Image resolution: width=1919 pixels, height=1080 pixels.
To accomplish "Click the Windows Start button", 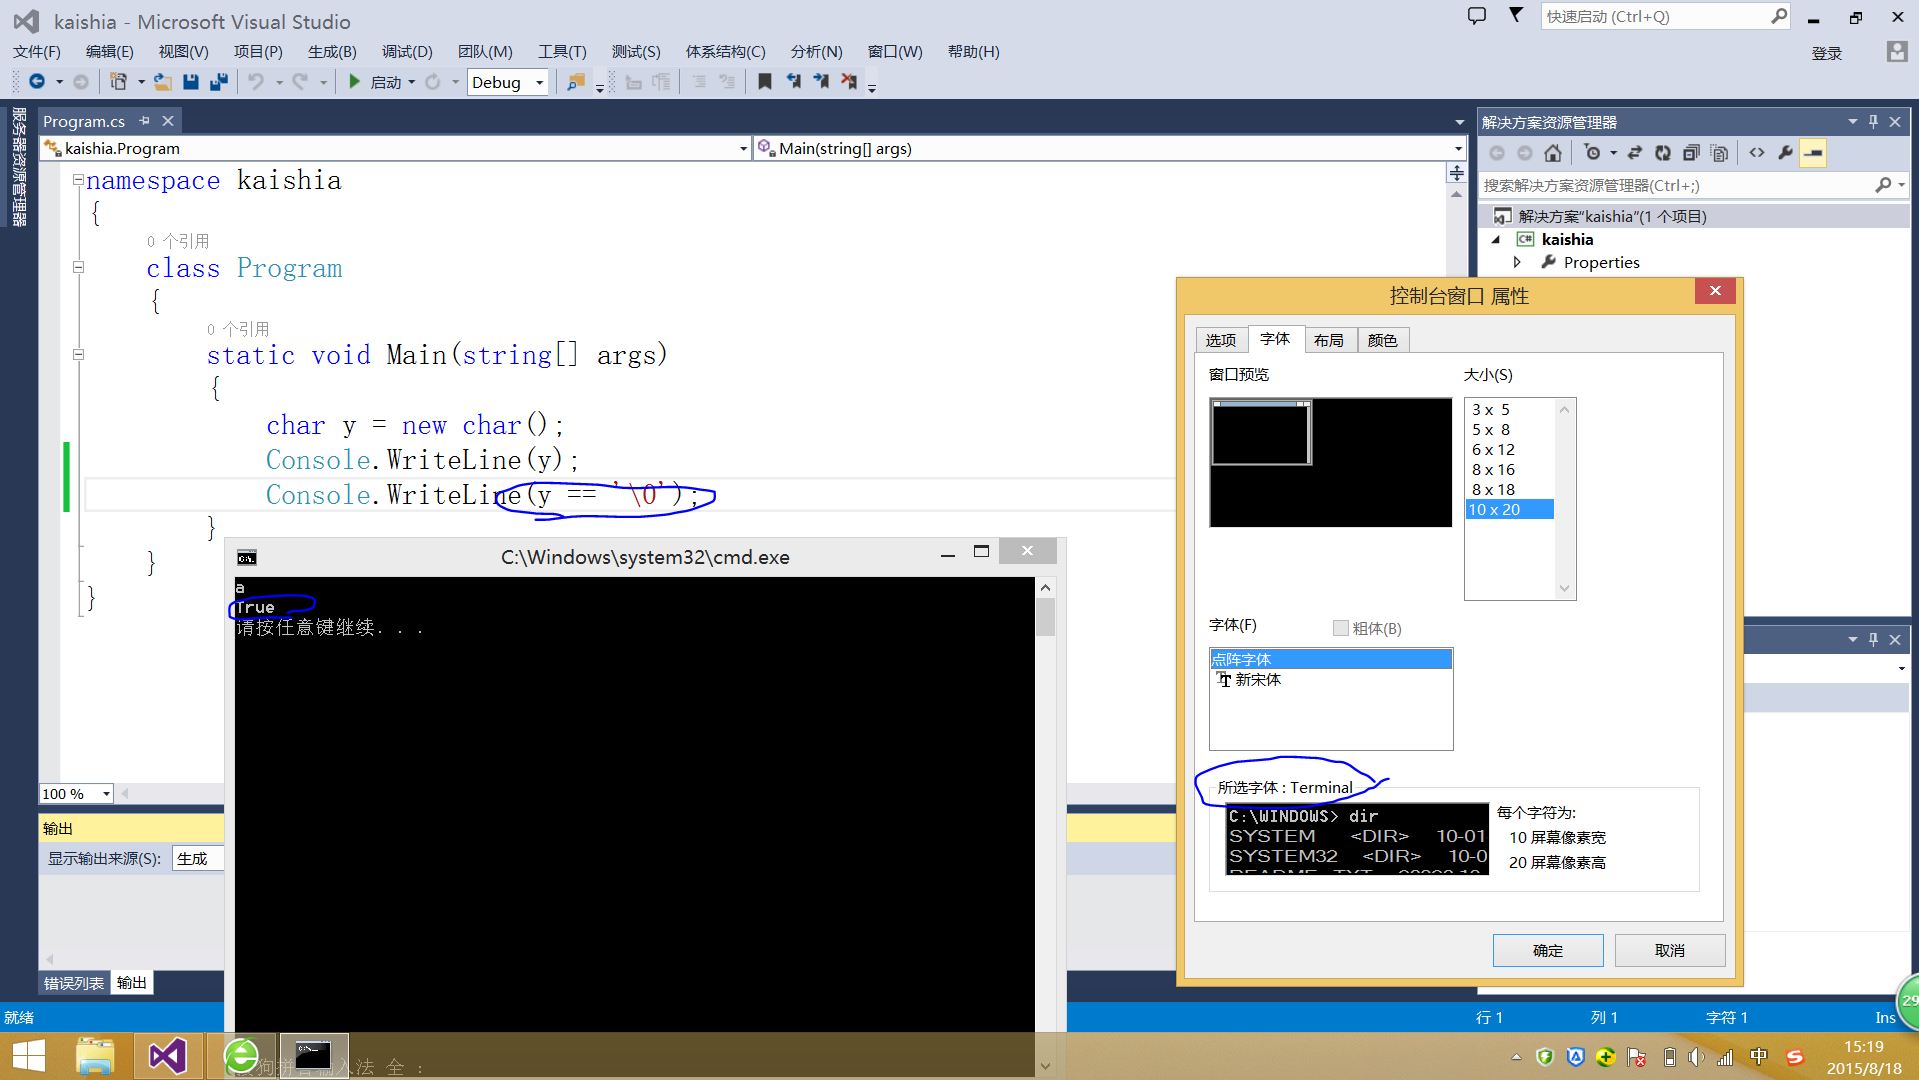I will (x=29, y=1056).
